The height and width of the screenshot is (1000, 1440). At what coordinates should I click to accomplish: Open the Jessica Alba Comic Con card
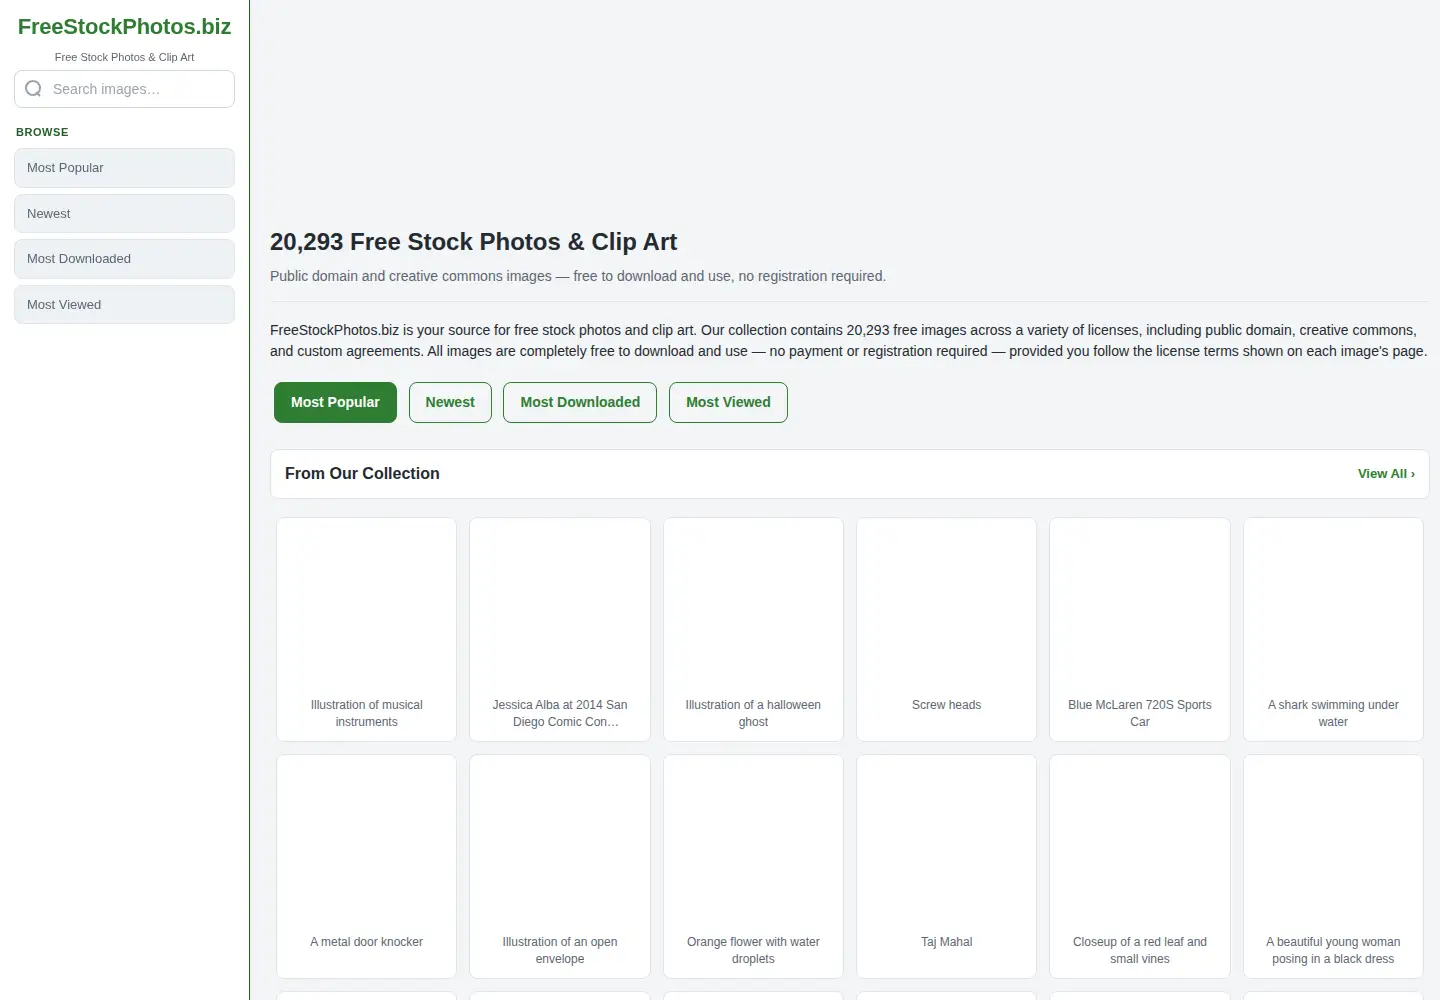(560, 629)
